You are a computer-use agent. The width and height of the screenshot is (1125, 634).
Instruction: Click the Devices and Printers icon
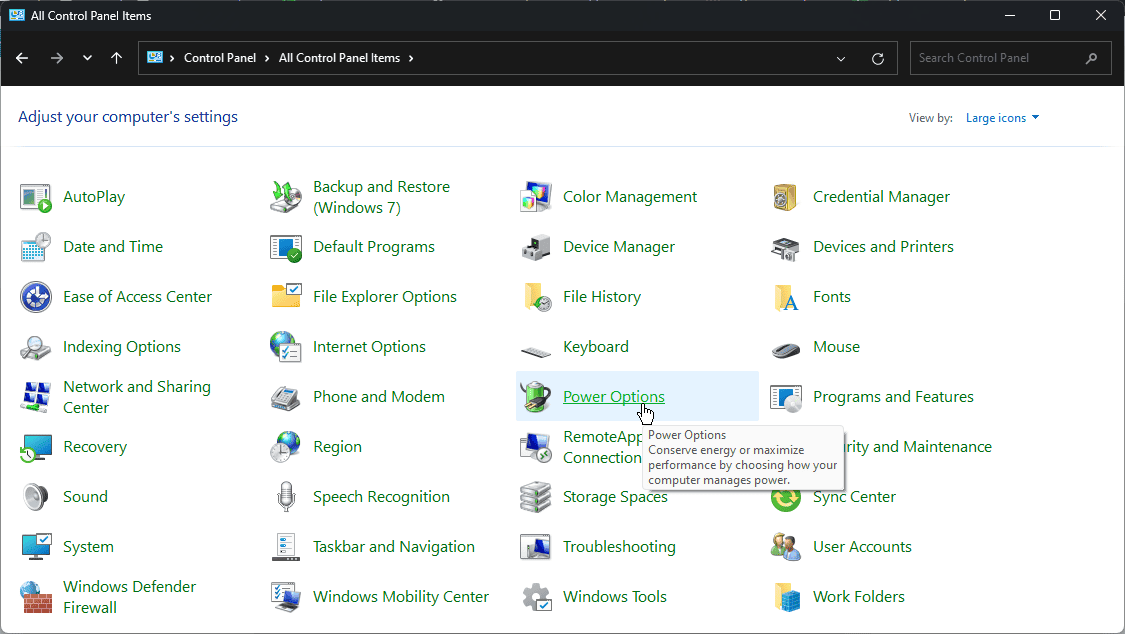tap(785, 247)
